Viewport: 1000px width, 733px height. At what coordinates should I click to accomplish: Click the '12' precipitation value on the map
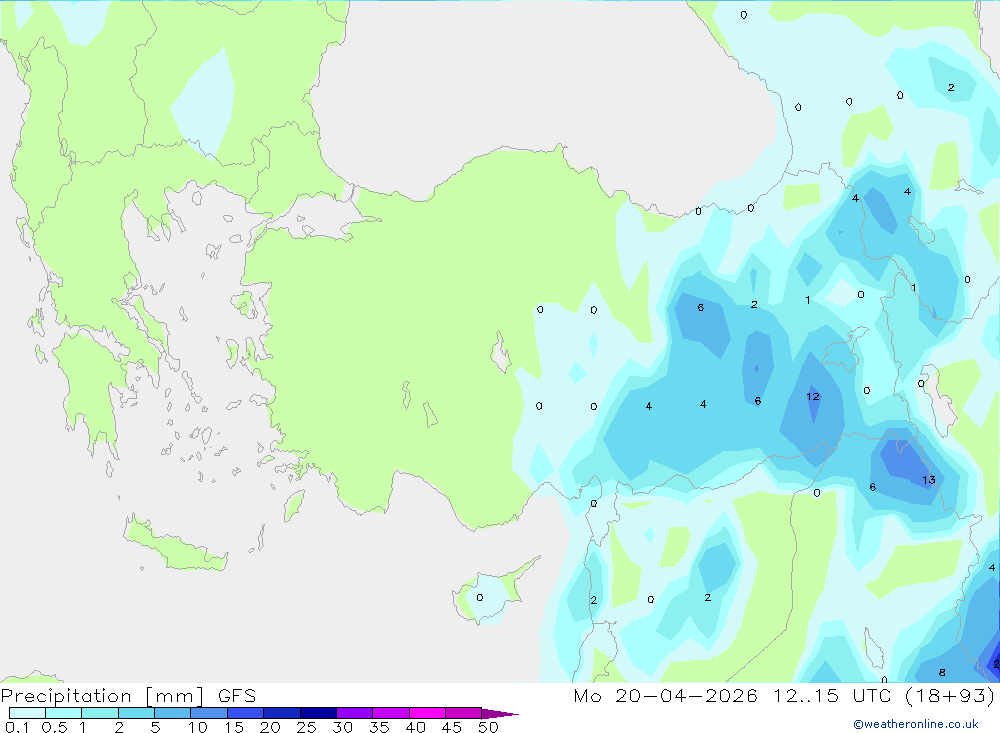click(x=812, y=396)
